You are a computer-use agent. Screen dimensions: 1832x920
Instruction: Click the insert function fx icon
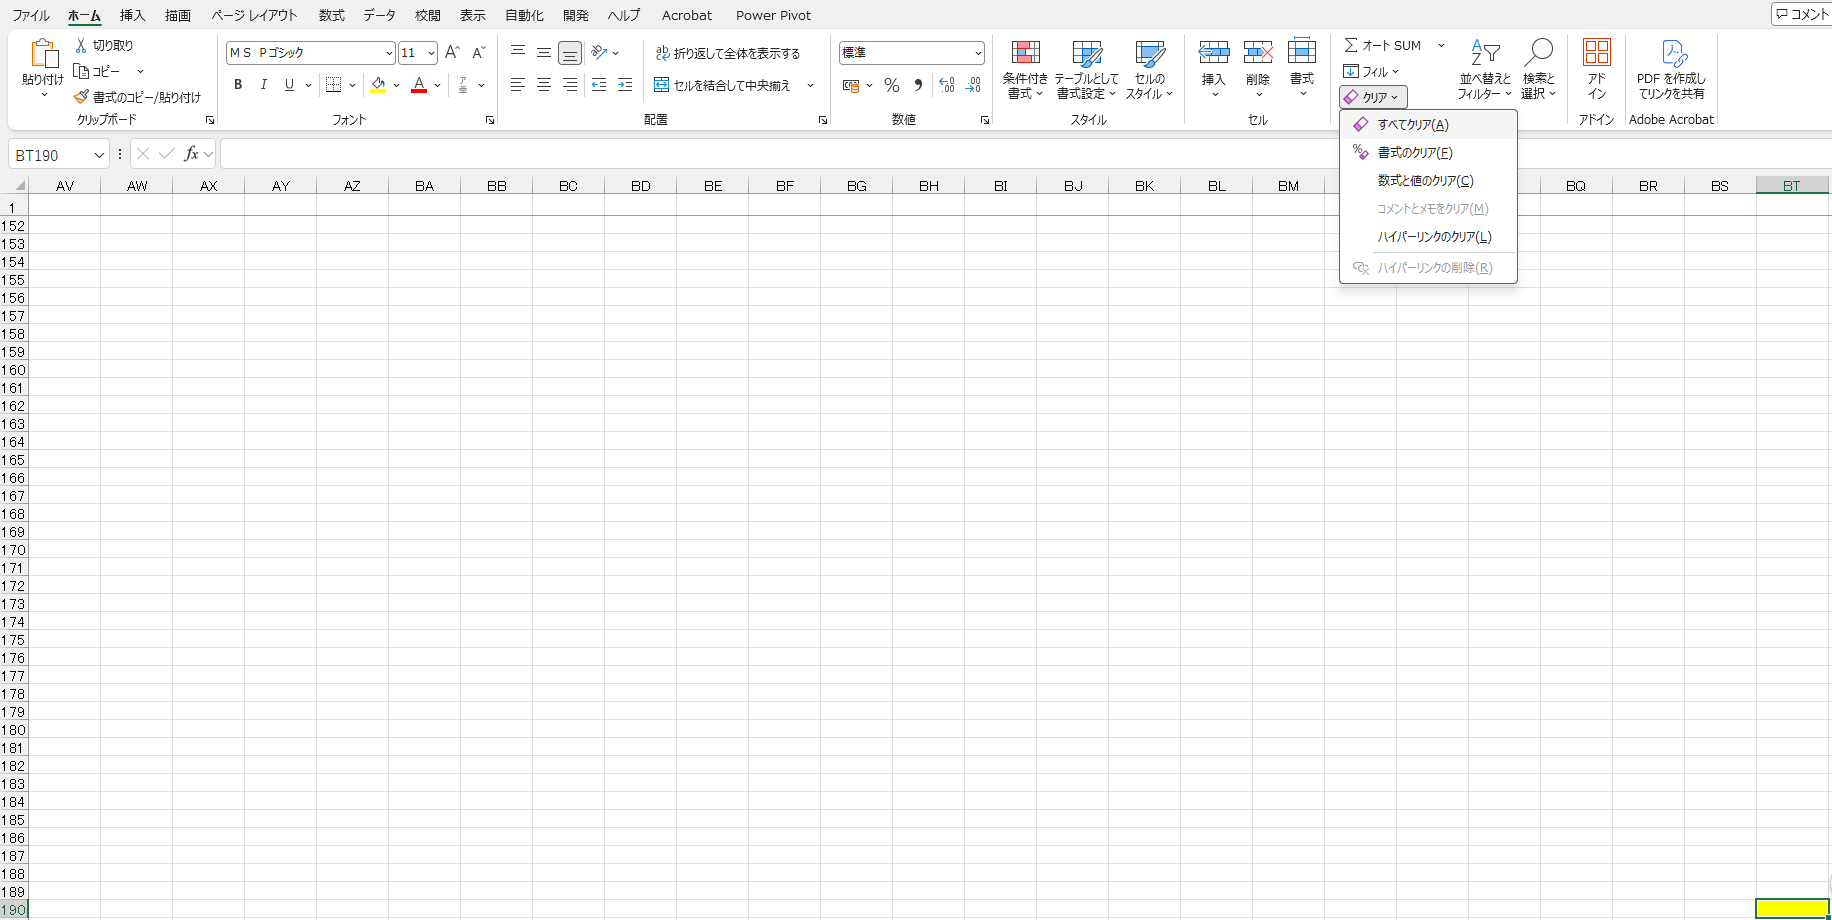click(191, 154)
